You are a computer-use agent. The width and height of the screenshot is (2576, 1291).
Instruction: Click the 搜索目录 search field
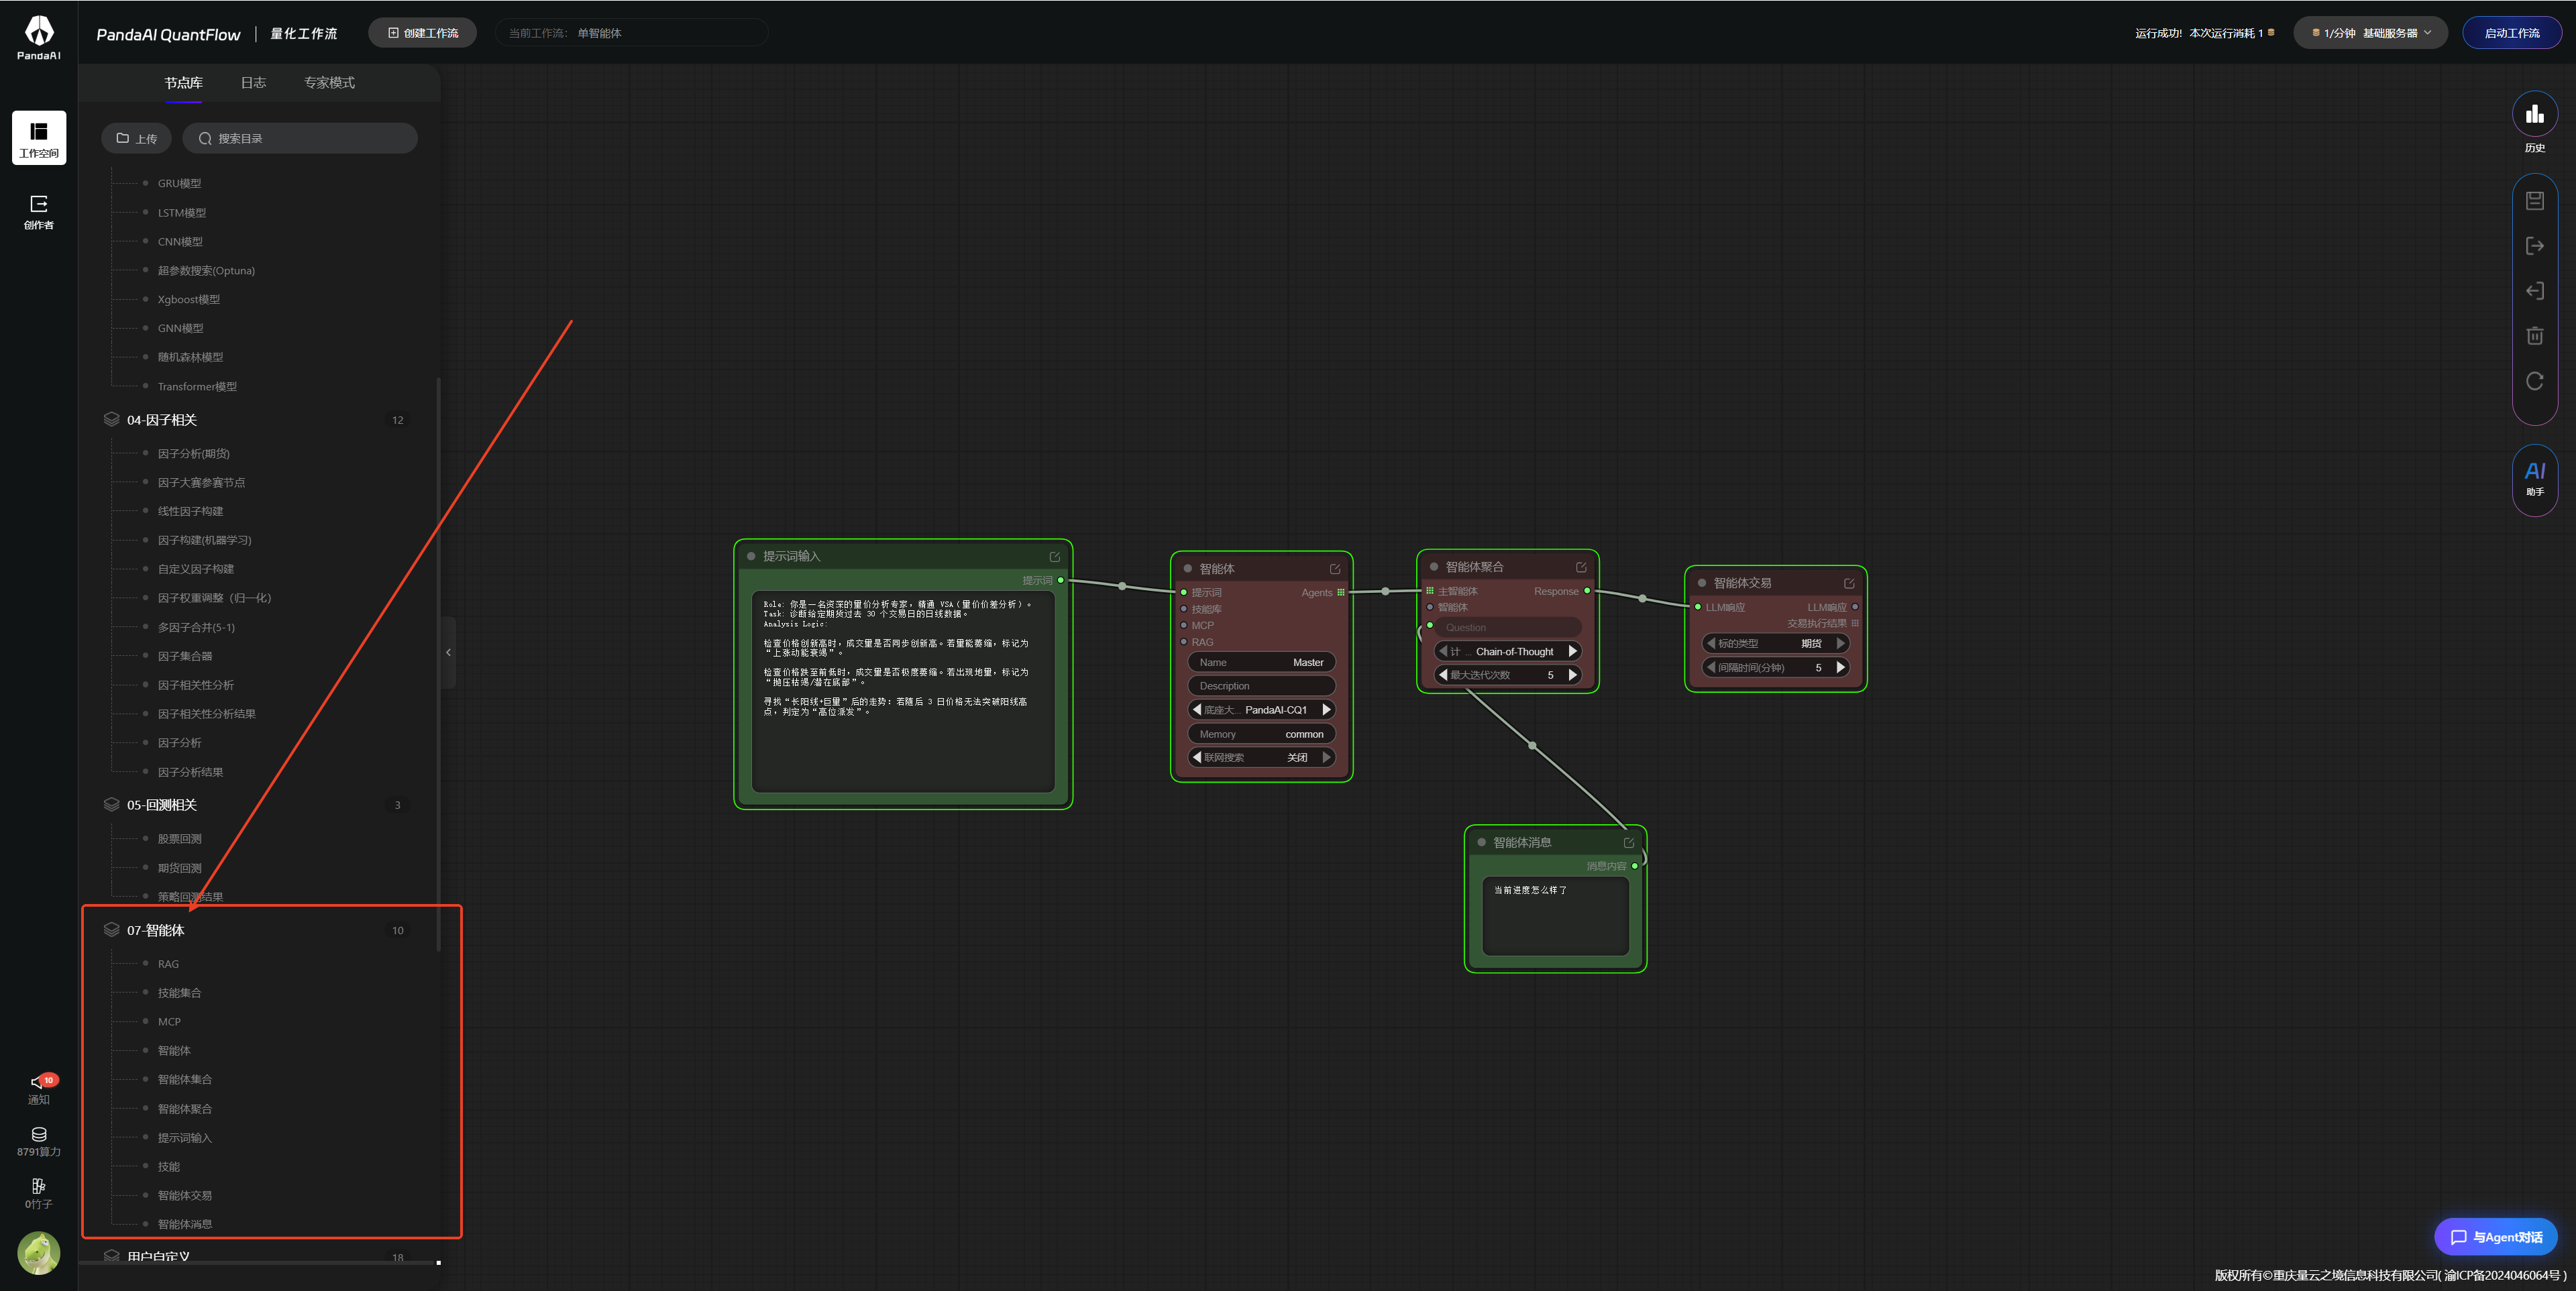[300, 139]
